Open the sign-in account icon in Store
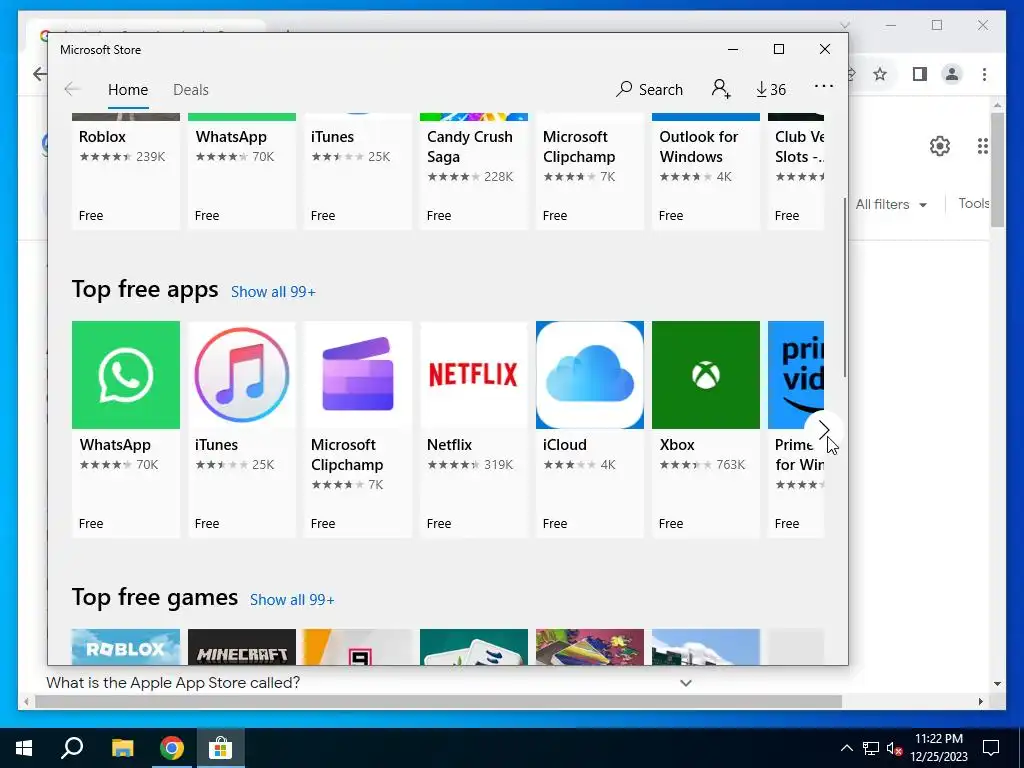 pyautogui.click(x=721, y=89)
